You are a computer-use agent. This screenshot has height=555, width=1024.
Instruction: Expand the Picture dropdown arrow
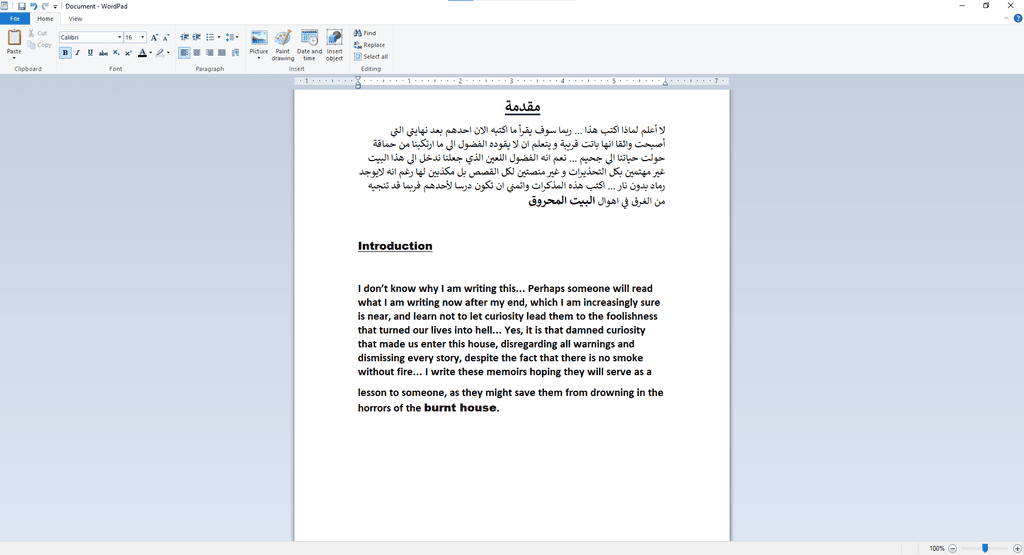point(259,58)
